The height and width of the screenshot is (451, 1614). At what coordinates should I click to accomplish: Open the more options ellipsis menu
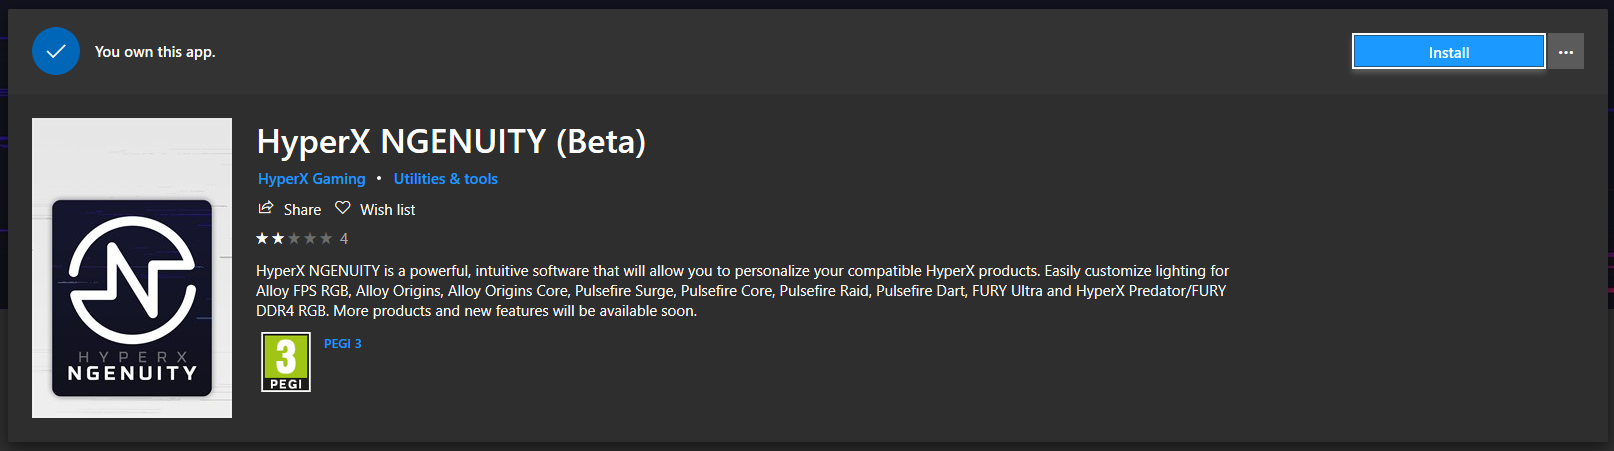1566,52
